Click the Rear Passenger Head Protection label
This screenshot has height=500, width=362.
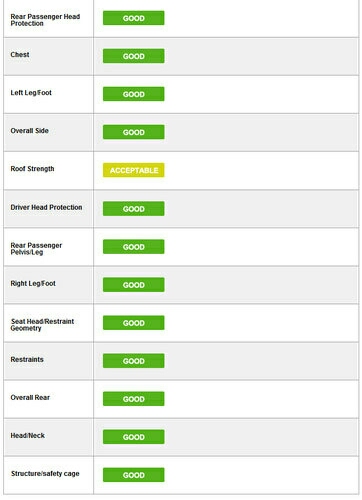click(45, 20)
